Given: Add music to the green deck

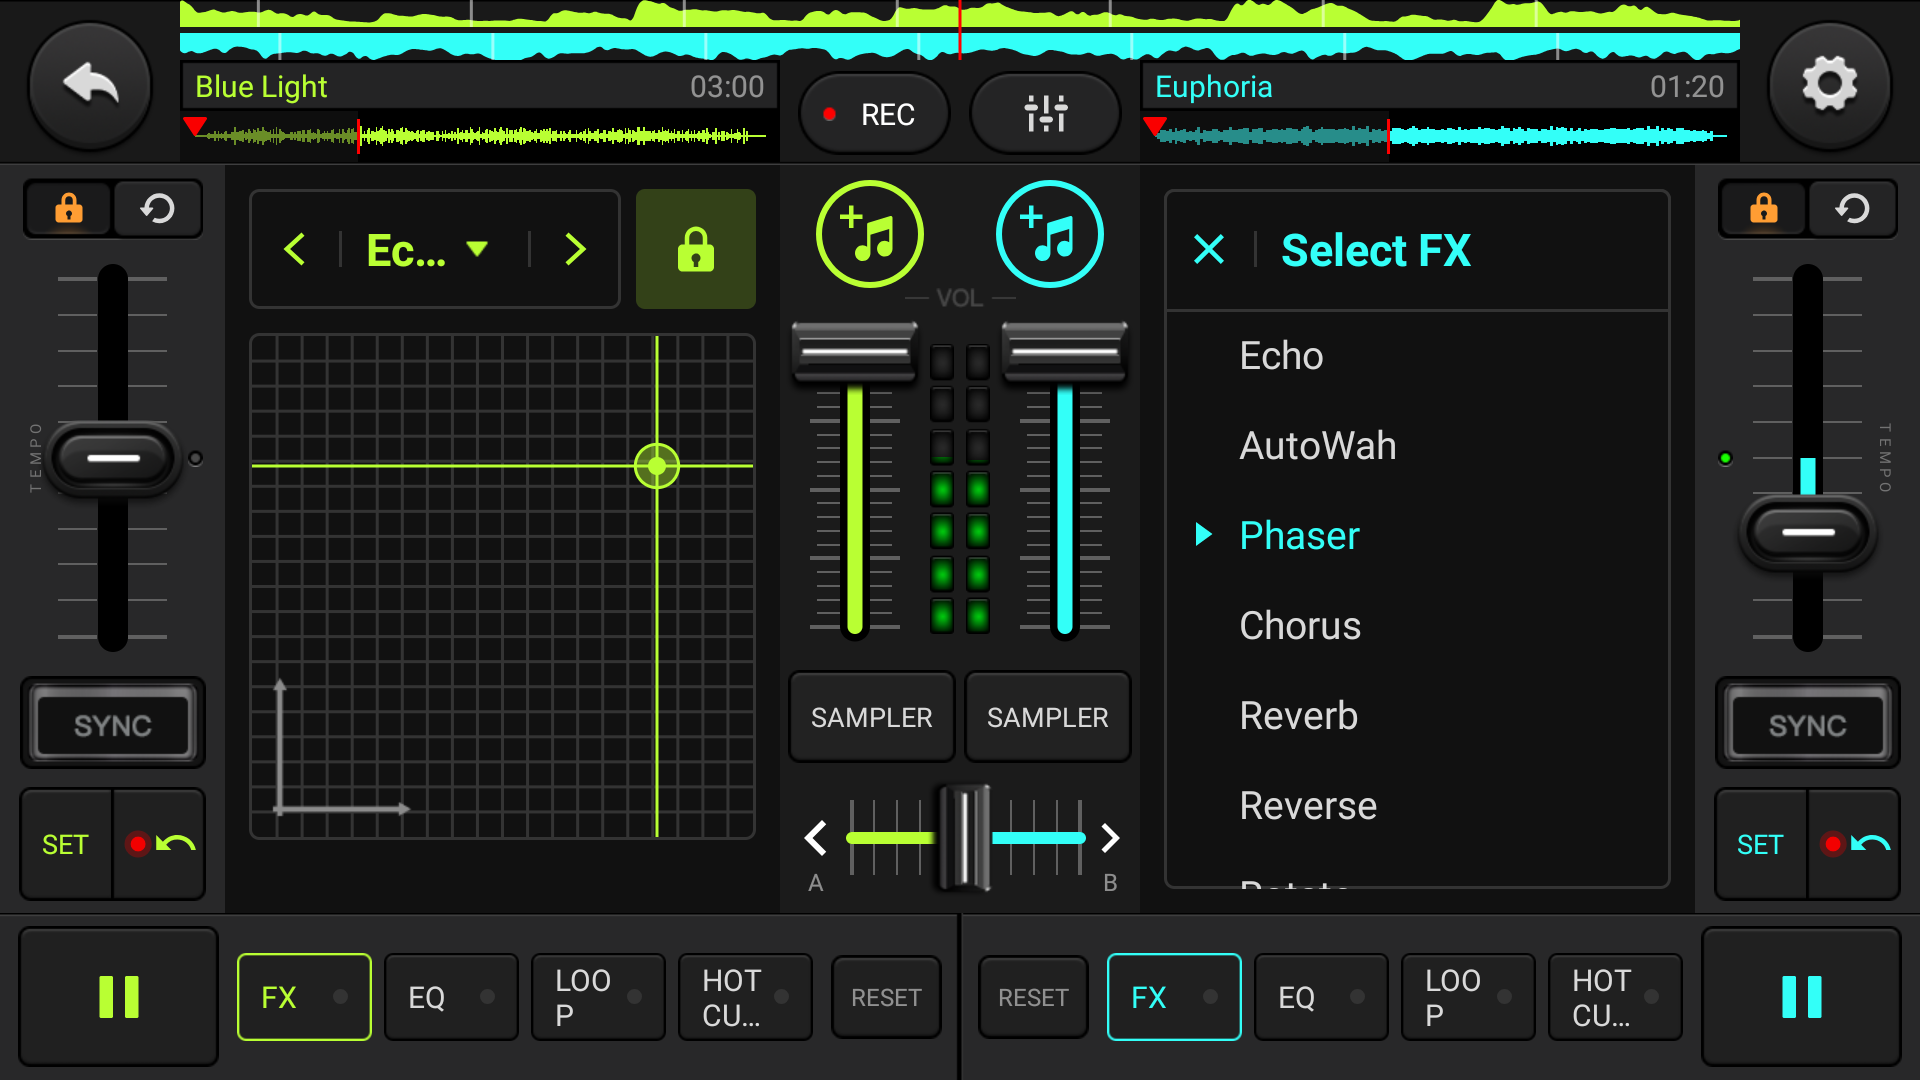Looking at the screenshot, I should (869, 235).
